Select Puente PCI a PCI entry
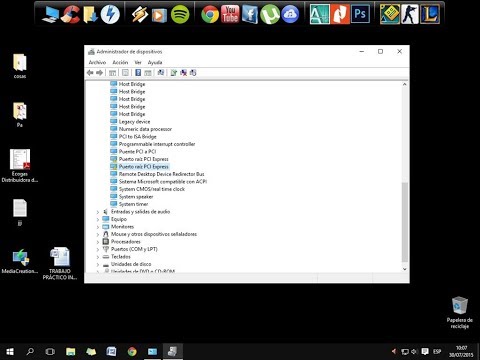This screenshot has width=480, height=360. click(137, 152)
